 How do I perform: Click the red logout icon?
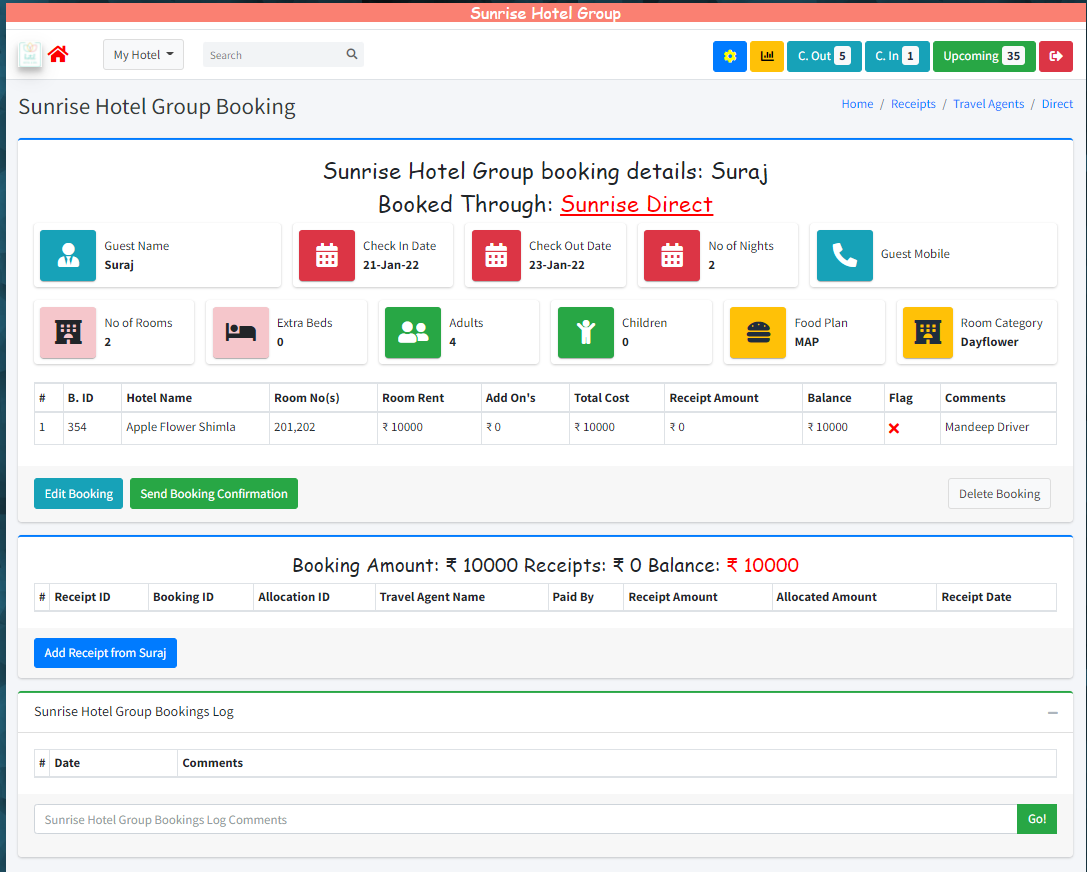[1056, 56]
